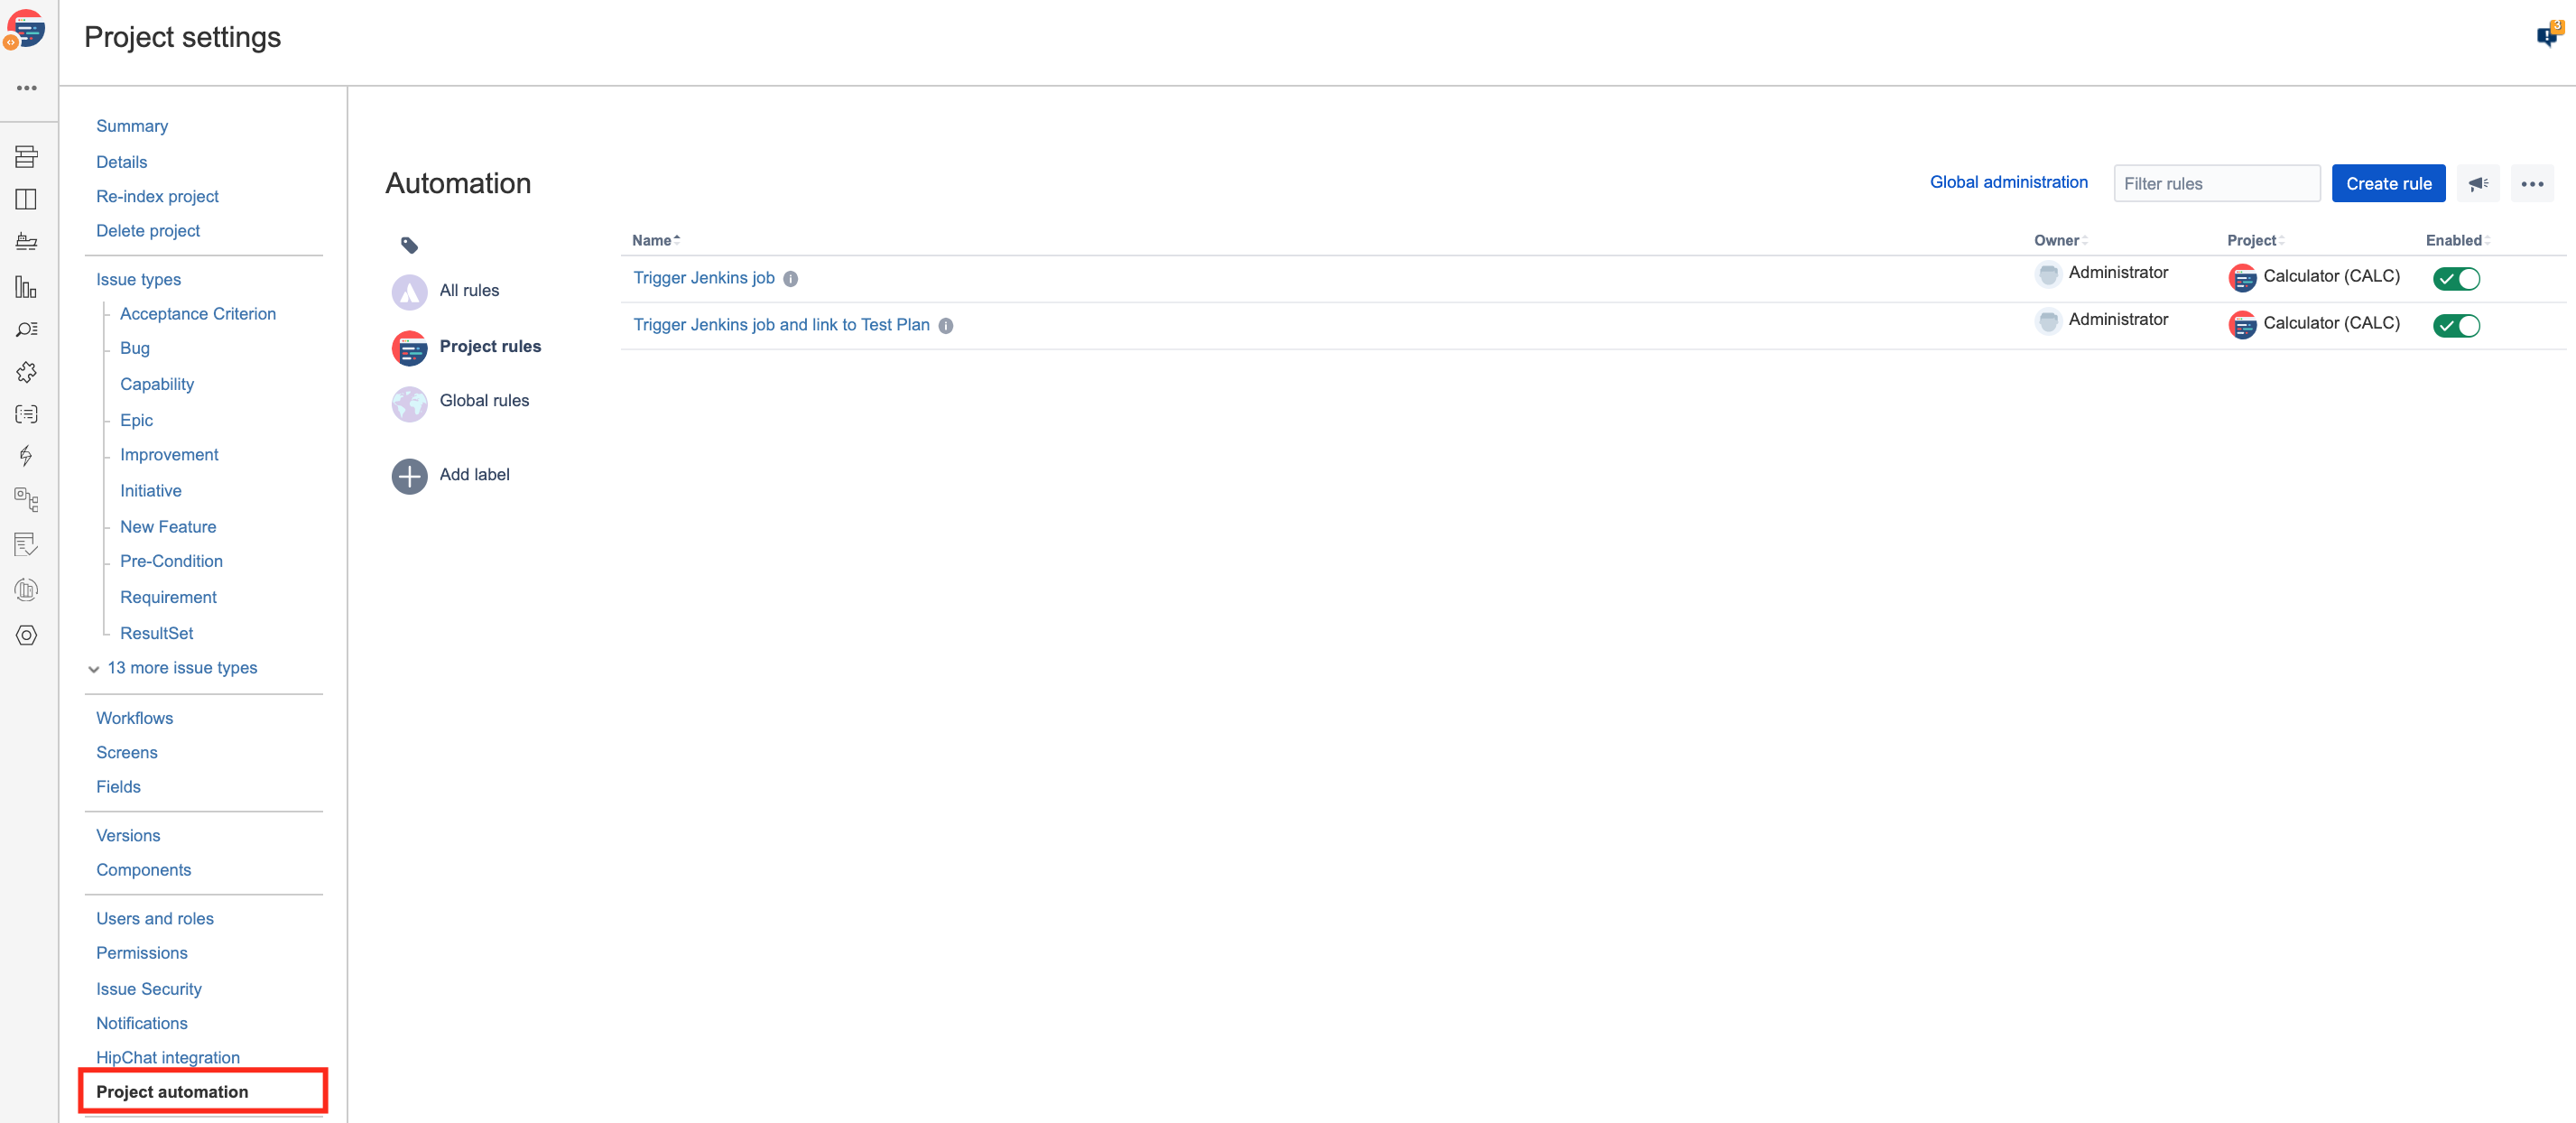Sort rules by Project column
Screen dimensions: 2576x1123
click(x=2255, y=240)
